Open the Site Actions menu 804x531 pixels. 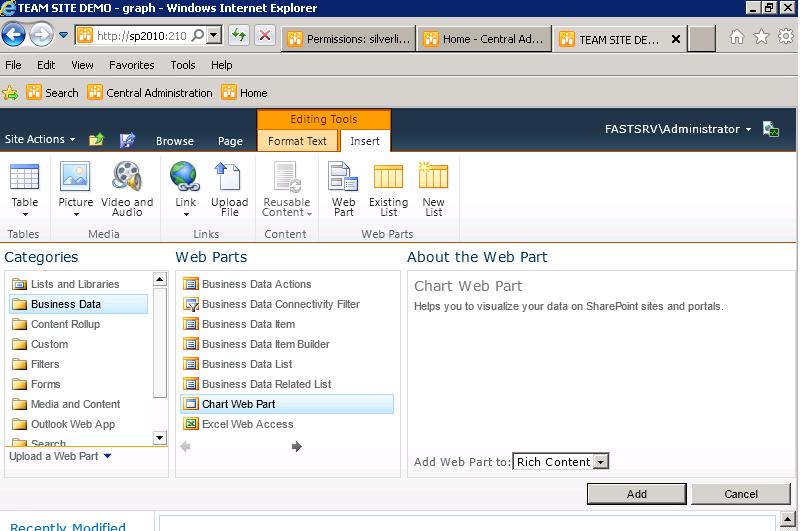point(40,139)
